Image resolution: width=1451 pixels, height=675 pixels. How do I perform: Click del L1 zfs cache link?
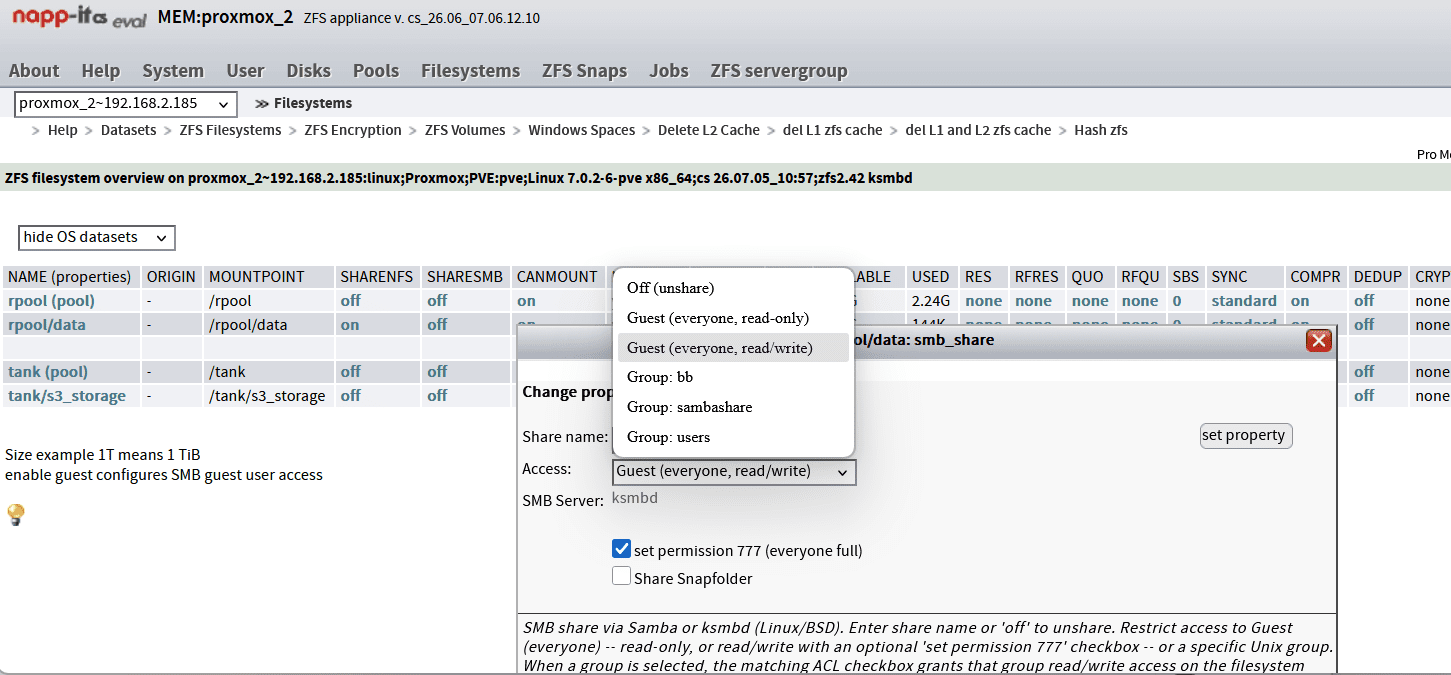coord(833,130)
